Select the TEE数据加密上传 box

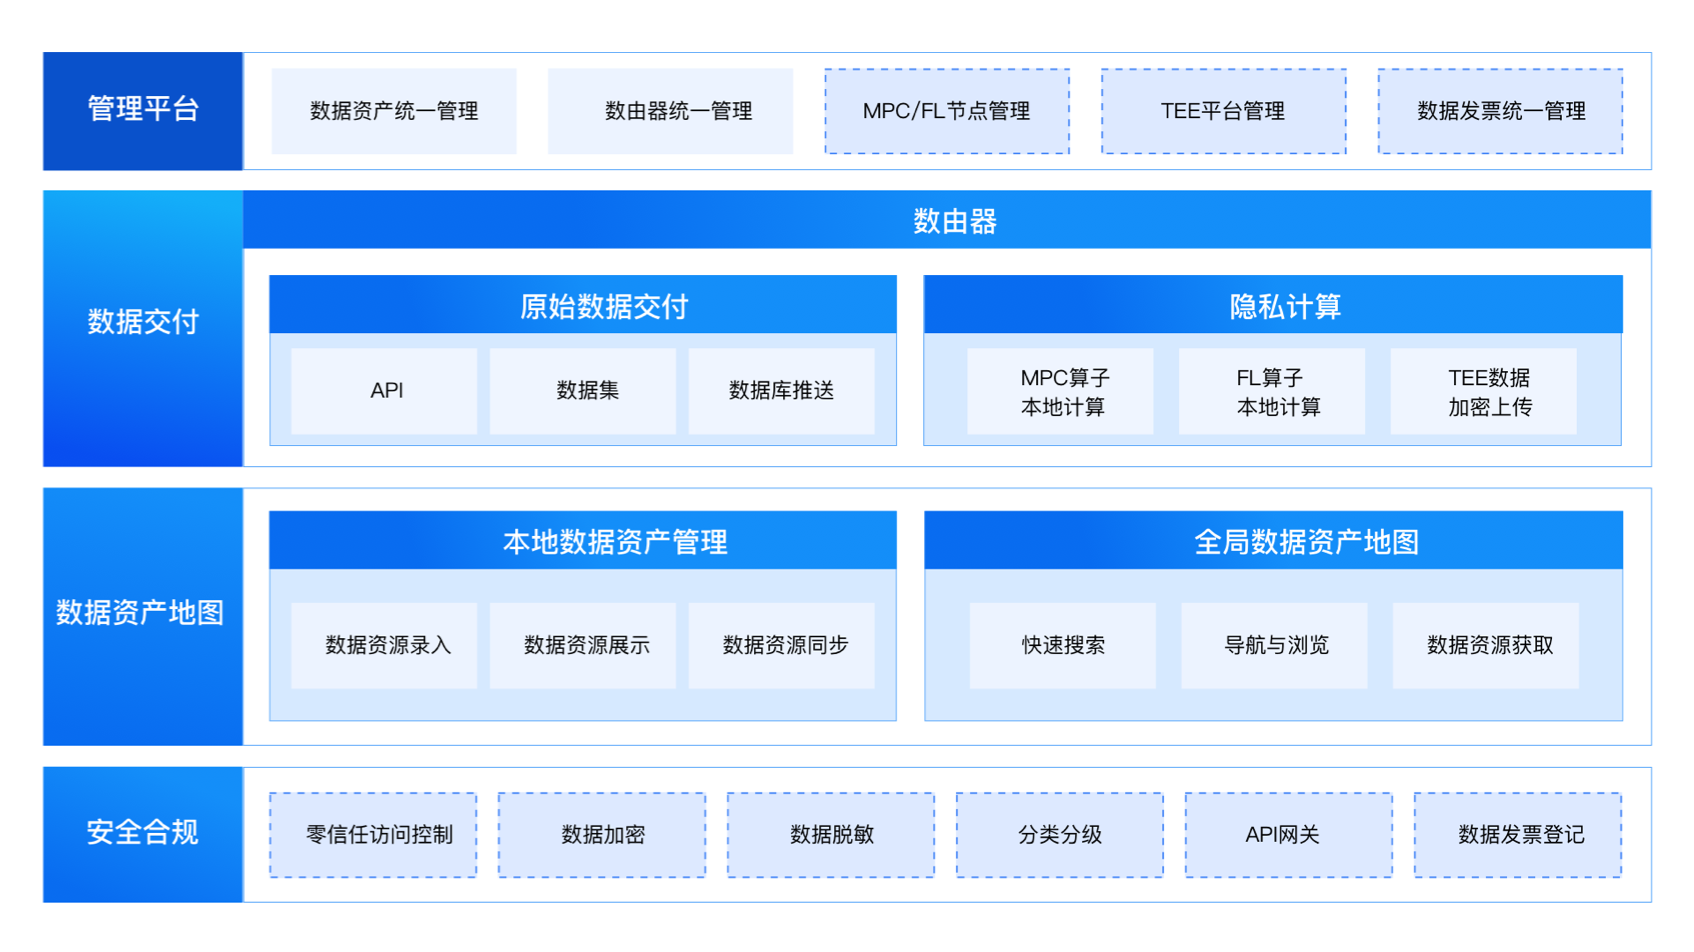tap(1485, 392)
